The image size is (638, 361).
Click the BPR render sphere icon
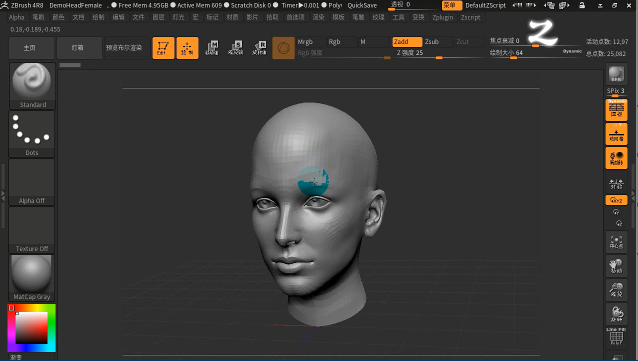[616, 74]
